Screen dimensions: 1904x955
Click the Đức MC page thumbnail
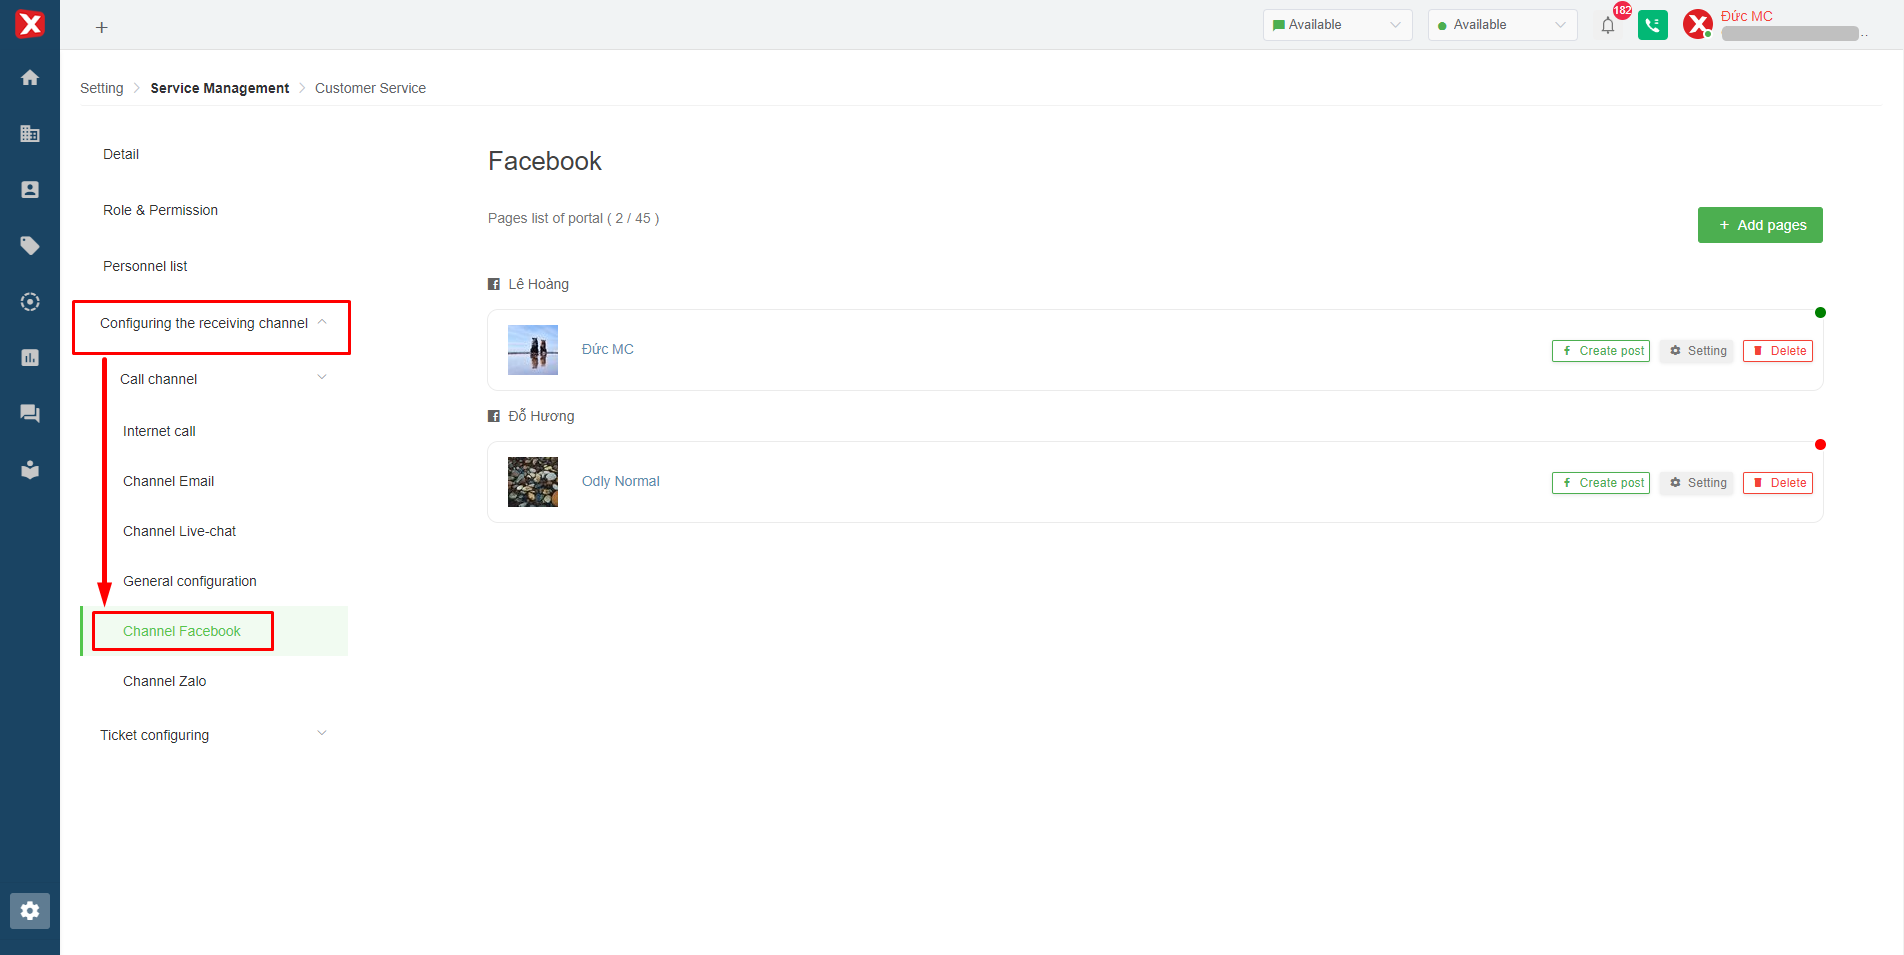click(x=533, y=350)
